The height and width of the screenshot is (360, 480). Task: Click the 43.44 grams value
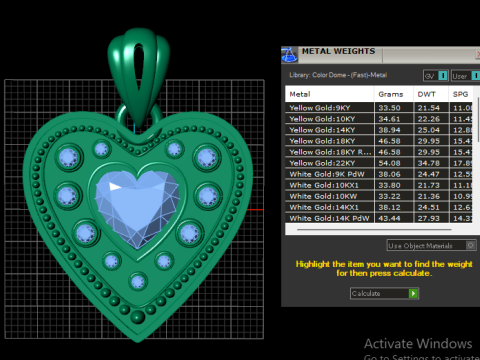point(389,218)
